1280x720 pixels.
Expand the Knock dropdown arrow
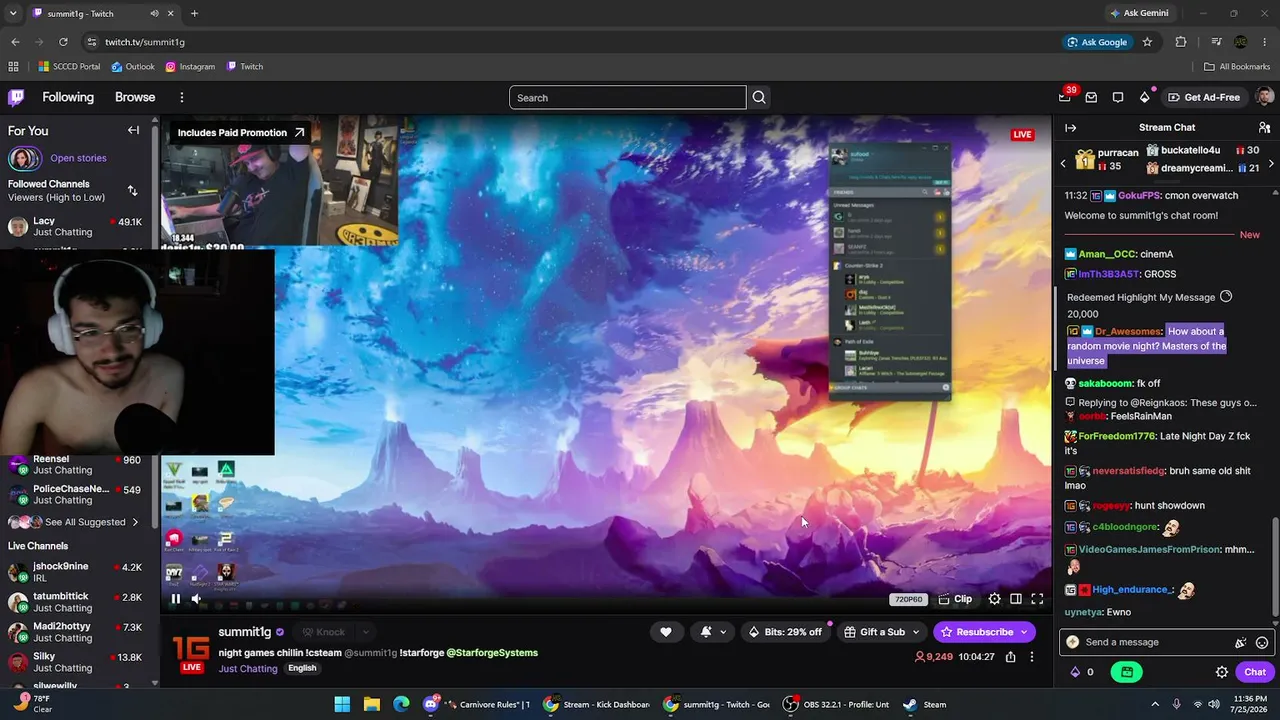pos(366,632)
